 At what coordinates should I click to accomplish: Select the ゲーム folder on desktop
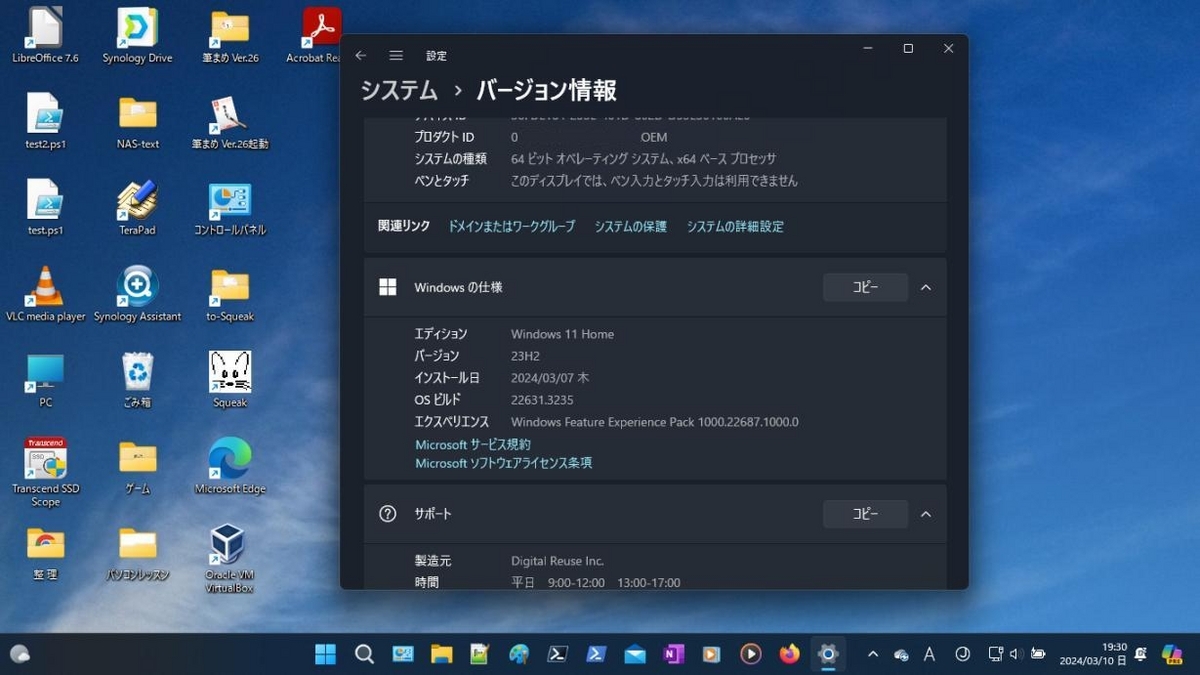[x=137, y=467]
